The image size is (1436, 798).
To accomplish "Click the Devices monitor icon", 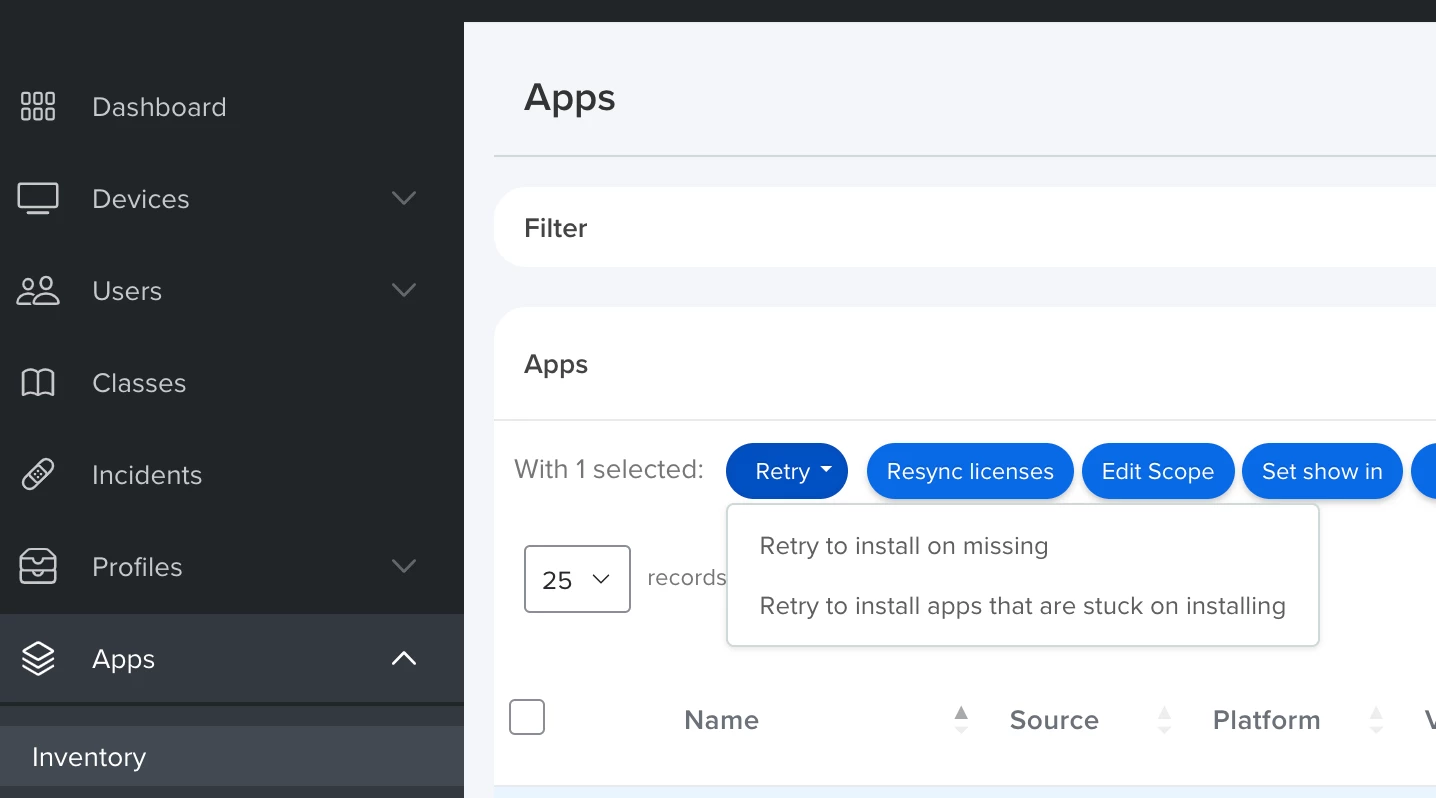I will (x=38, y=198).
